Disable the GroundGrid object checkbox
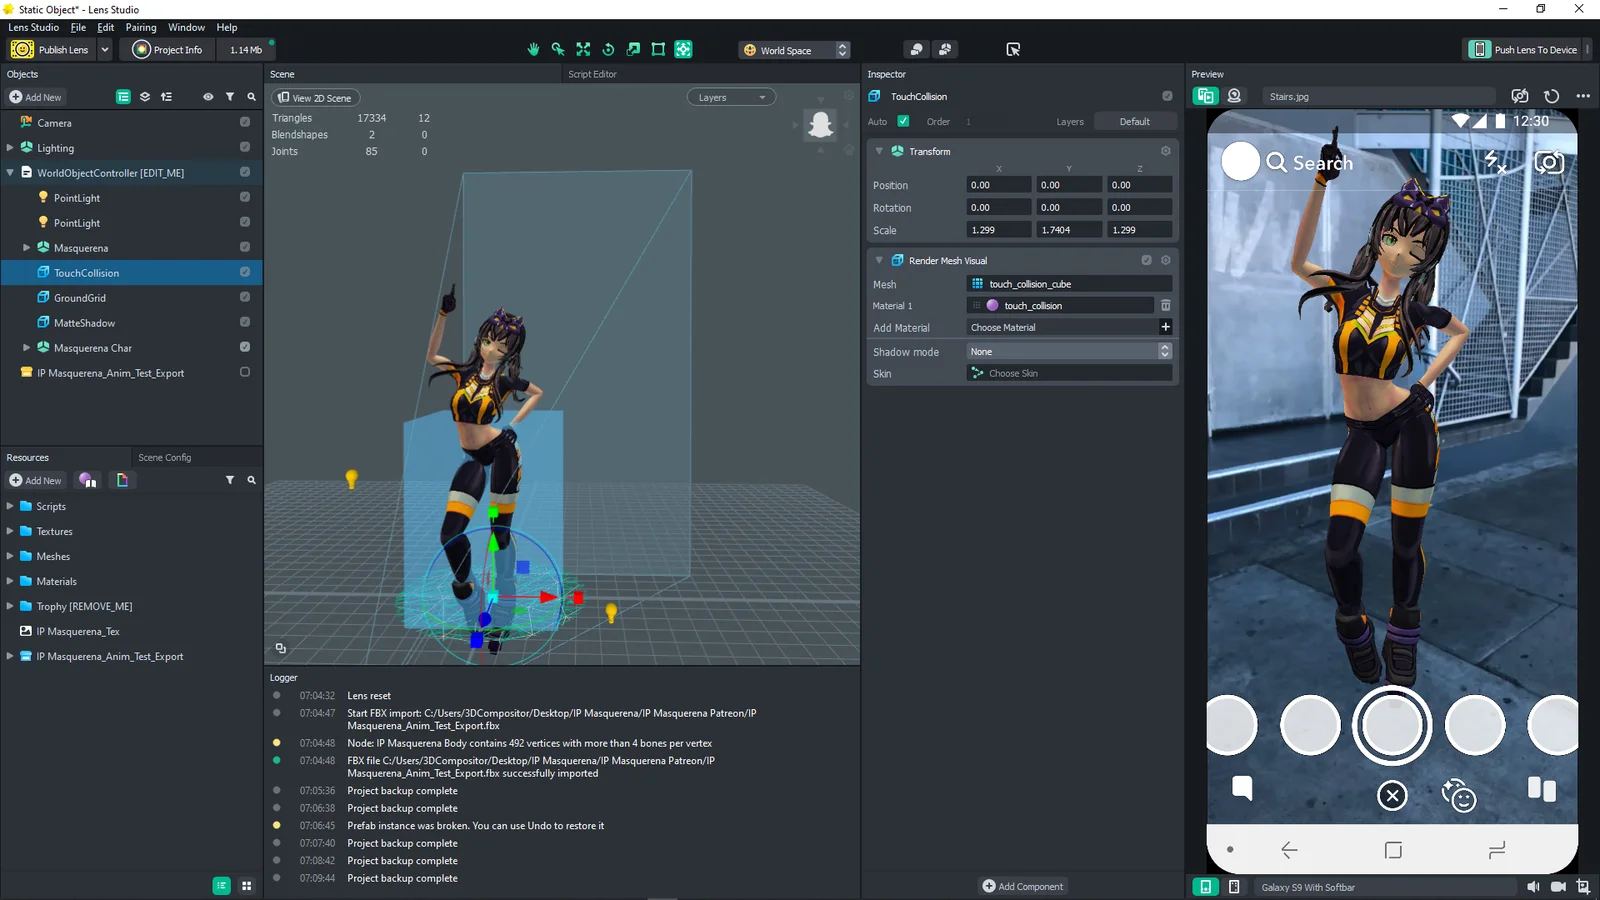This screenshot has height=900, width=1600. [x=245, y=297]
